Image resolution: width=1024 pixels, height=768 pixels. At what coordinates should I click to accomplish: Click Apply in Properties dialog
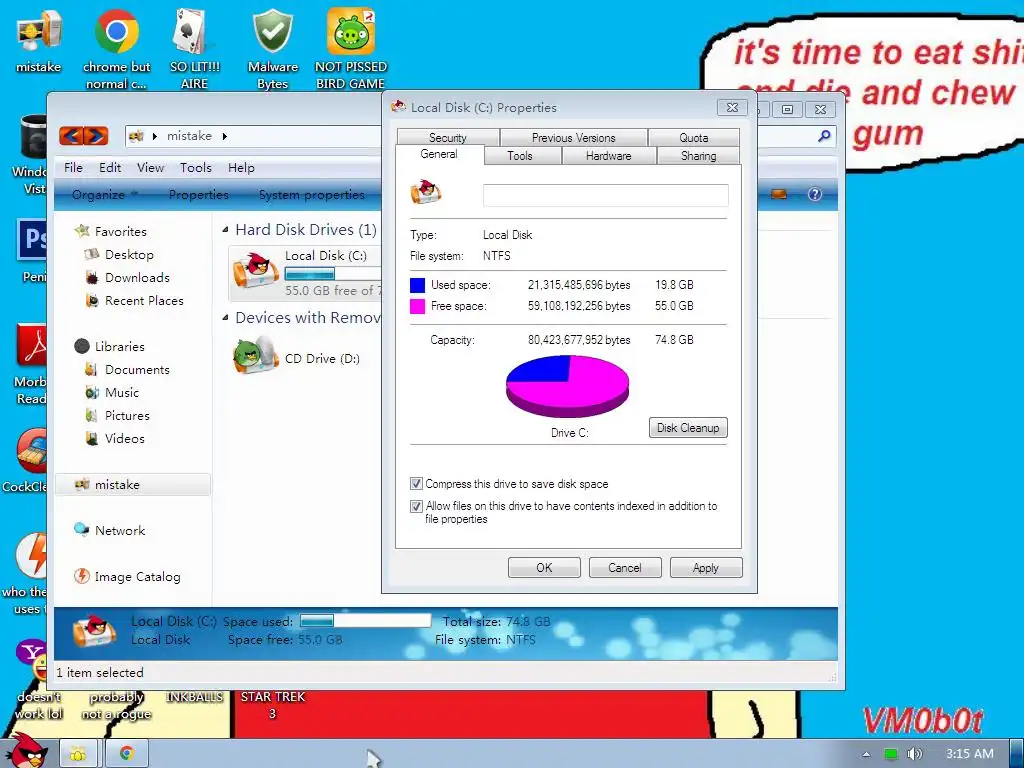(705, 568)
